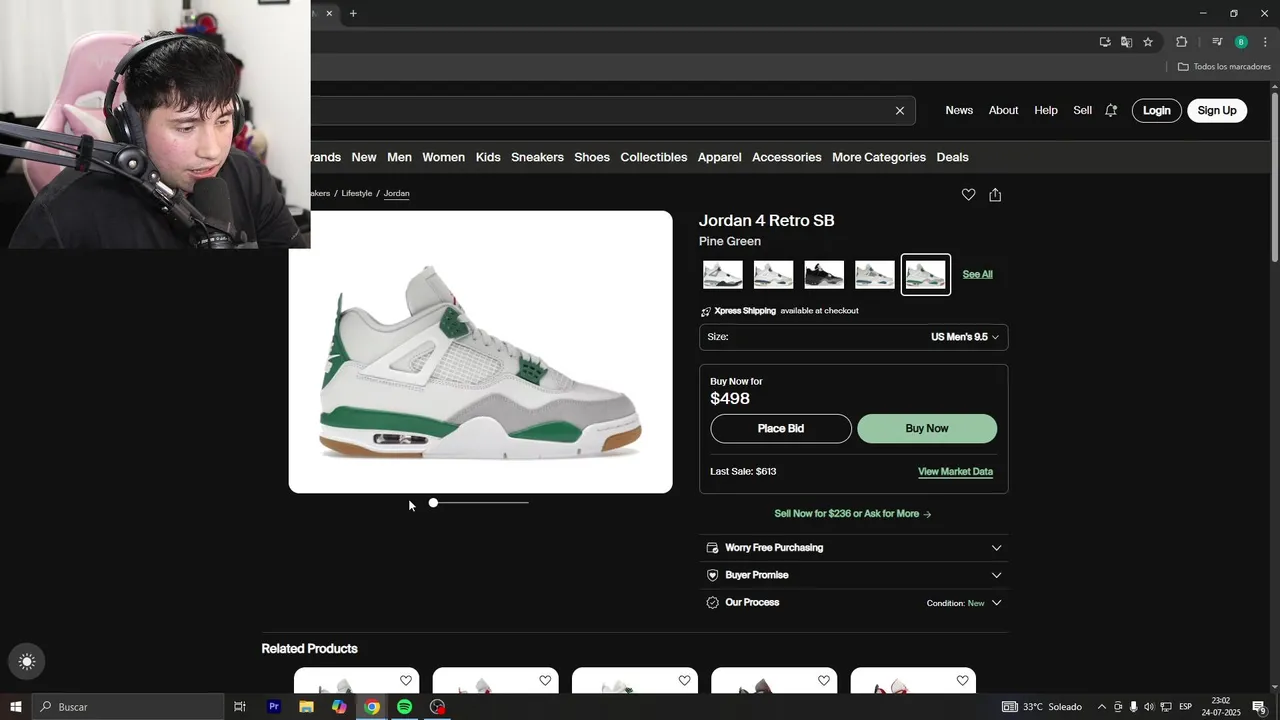Open the Sneakers menu category

click(537, 157)
